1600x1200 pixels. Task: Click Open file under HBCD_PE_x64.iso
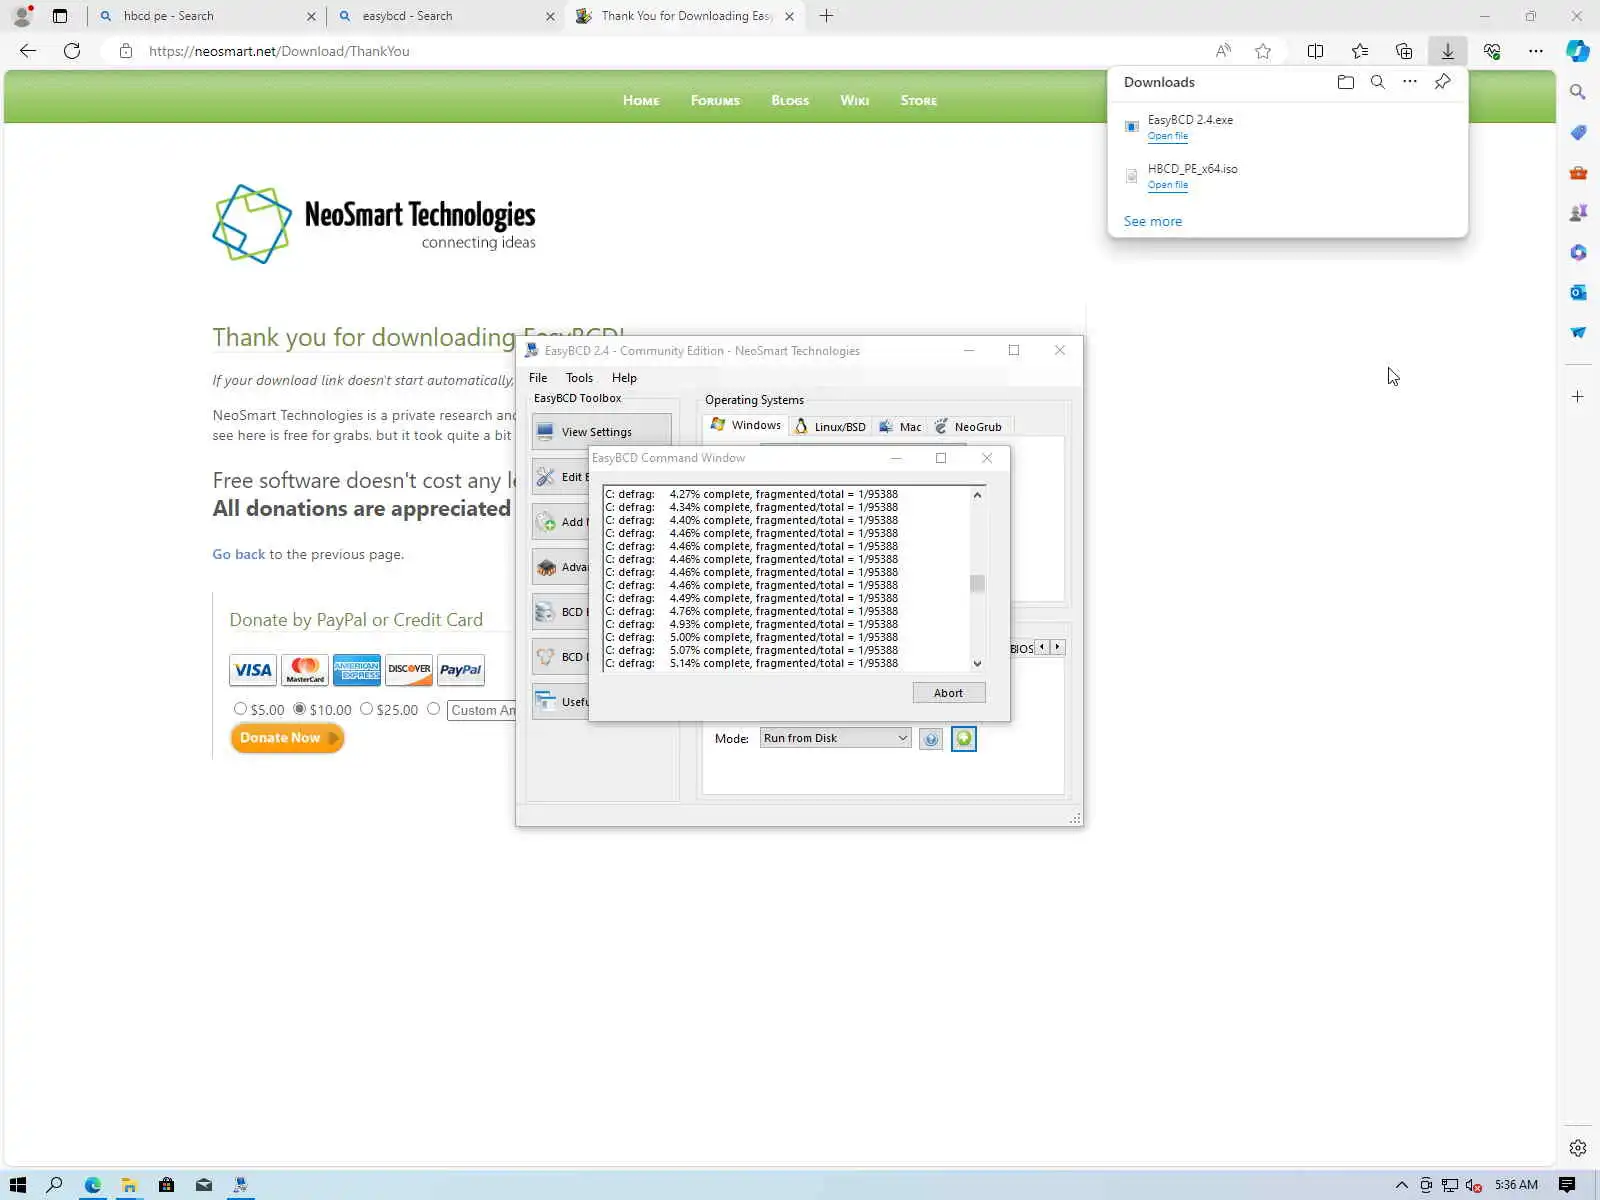1167,185
